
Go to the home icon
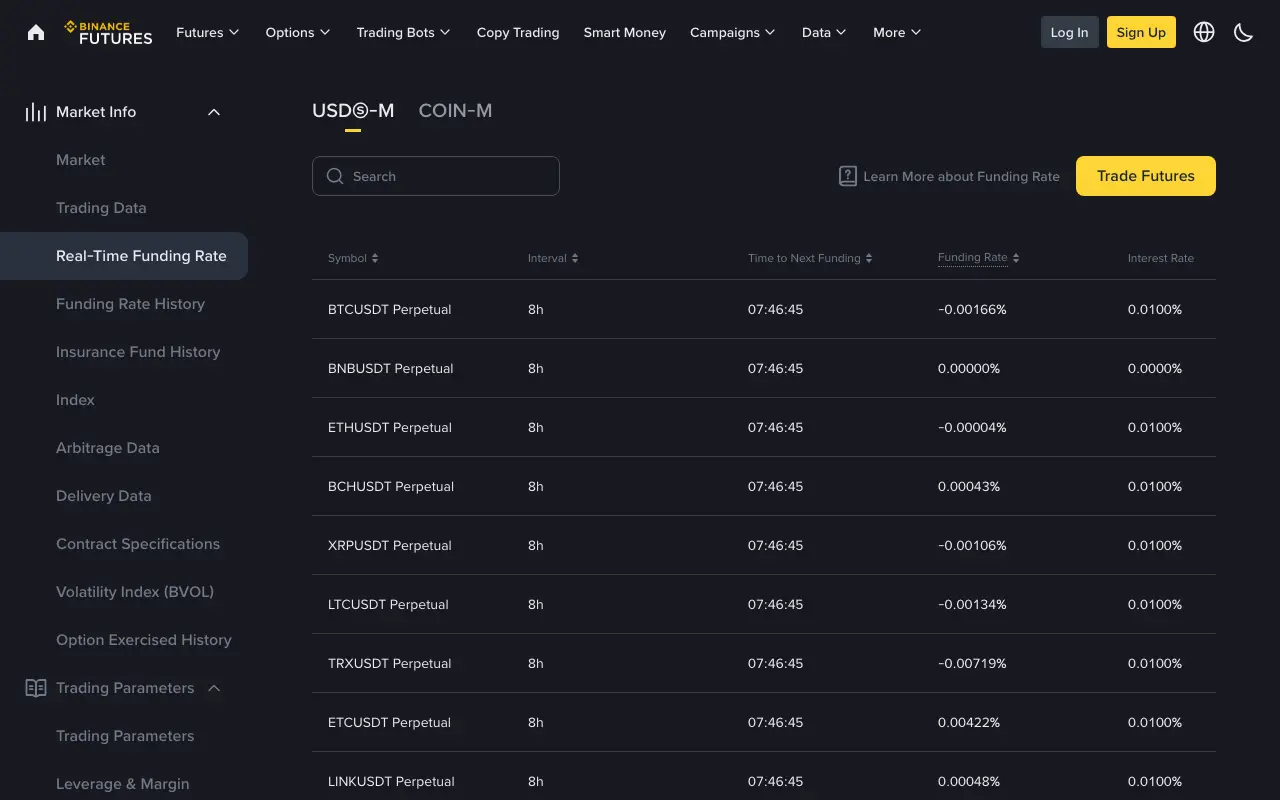tap(36, 32)
